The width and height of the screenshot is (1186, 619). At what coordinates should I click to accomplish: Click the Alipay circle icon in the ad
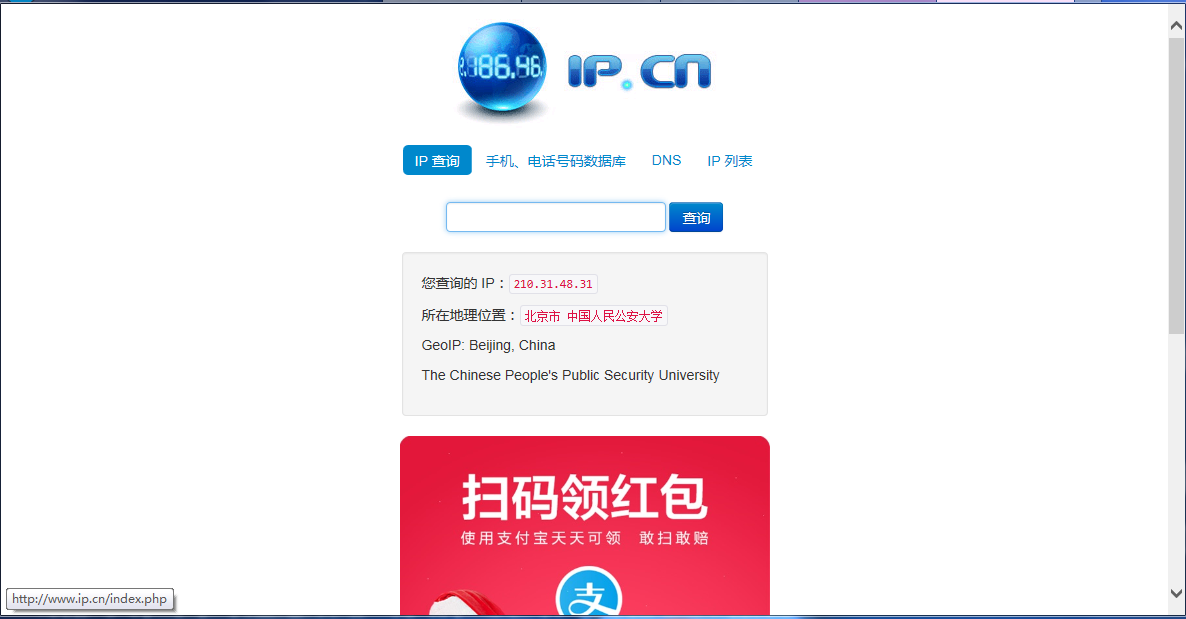[588, 592]
